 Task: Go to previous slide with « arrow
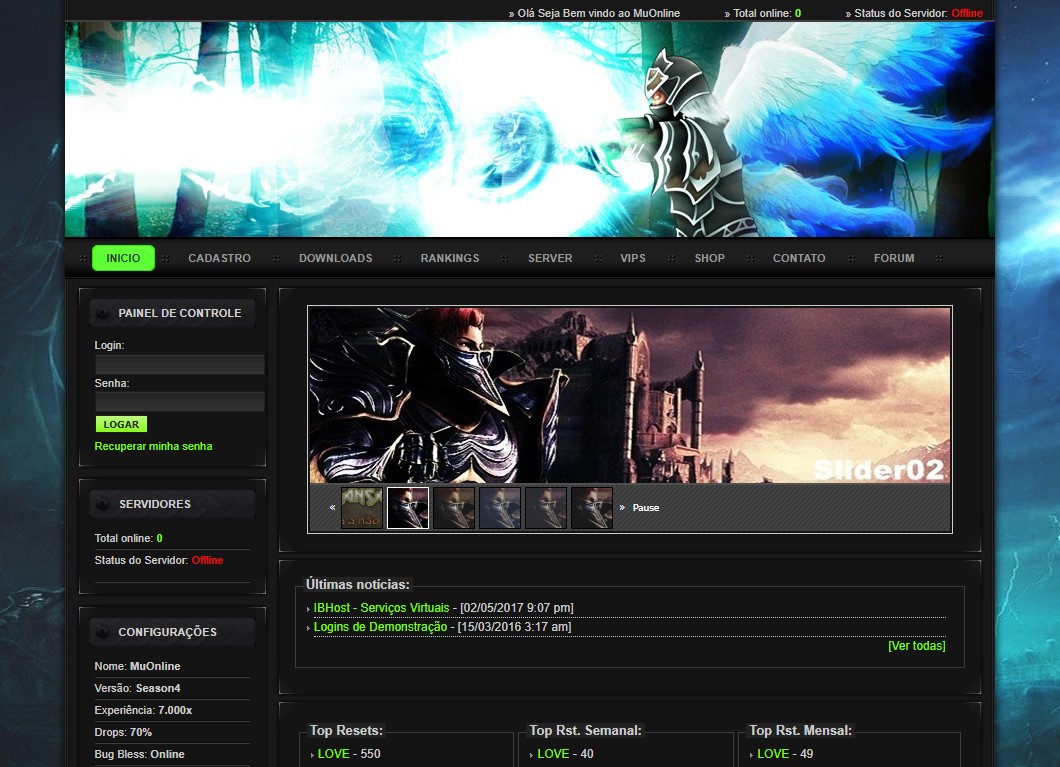pos(332,508)
